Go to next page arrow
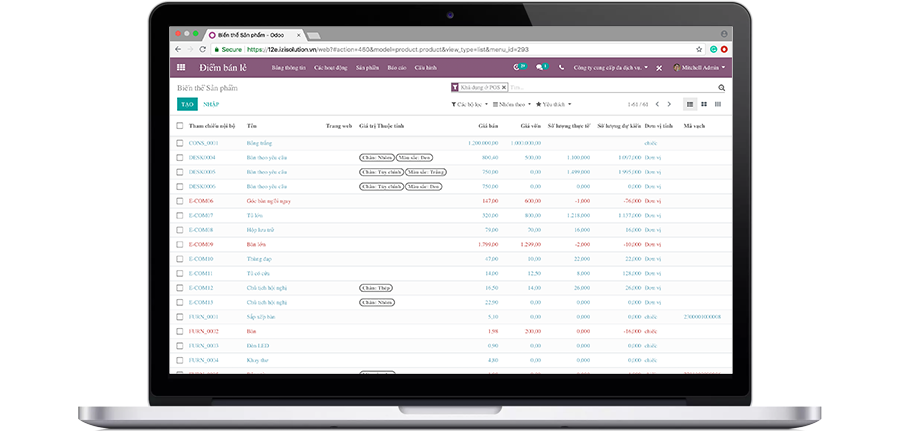Image resolution: width=900 pixels, height=431 pixels. coord(670,104)
